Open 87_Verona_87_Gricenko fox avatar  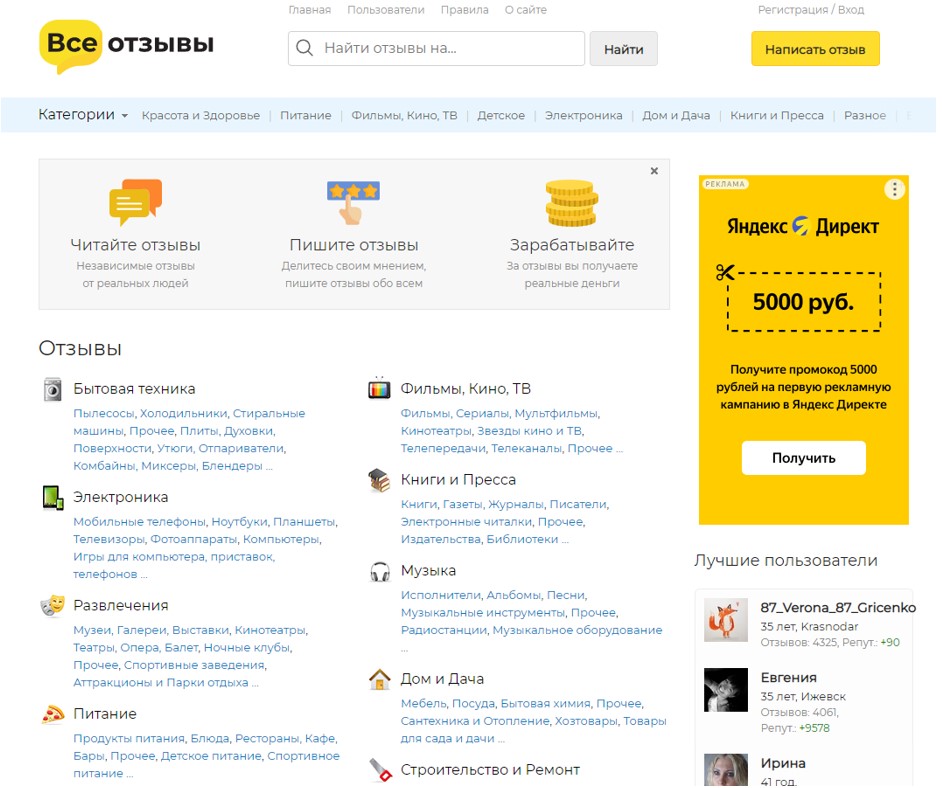(726, 620)
